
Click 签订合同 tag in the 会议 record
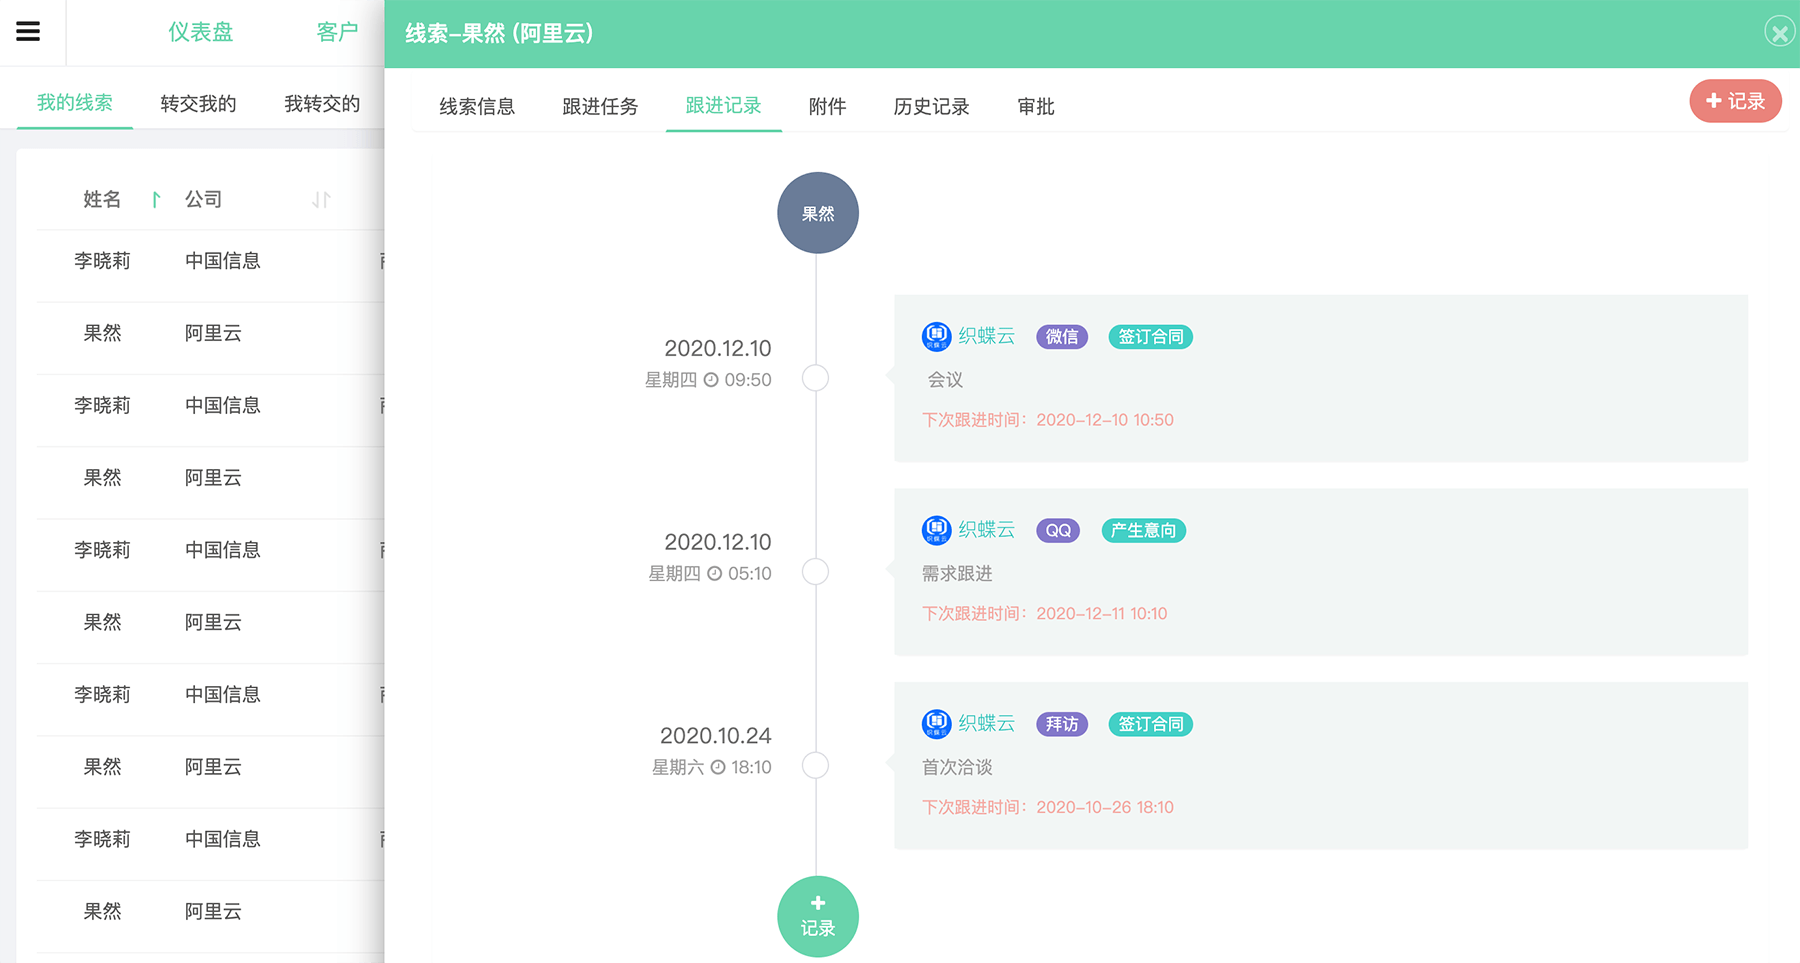[1150, 337]
